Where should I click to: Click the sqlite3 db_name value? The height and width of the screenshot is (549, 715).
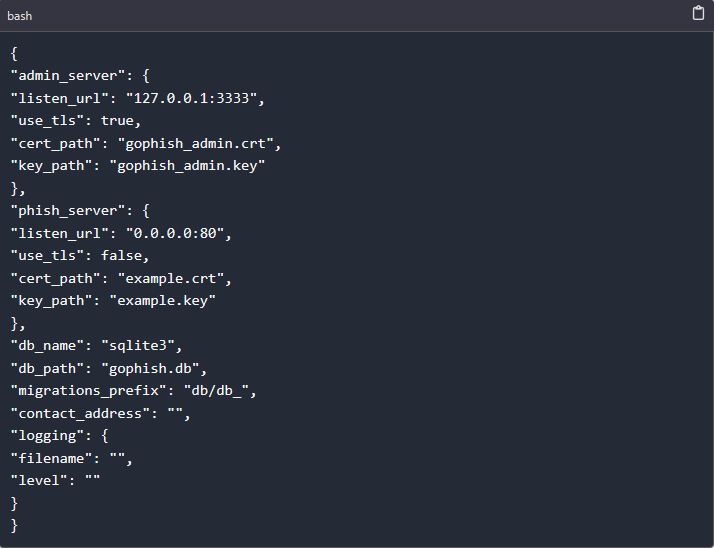pyautogui.click(x=138, y=346)
